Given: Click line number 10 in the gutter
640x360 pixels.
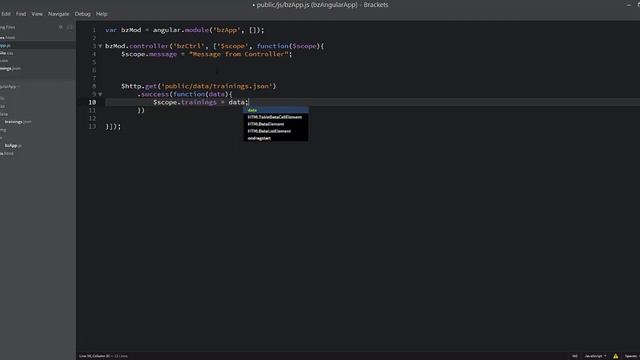Looking at the screenshot, I should coord(92,102).
